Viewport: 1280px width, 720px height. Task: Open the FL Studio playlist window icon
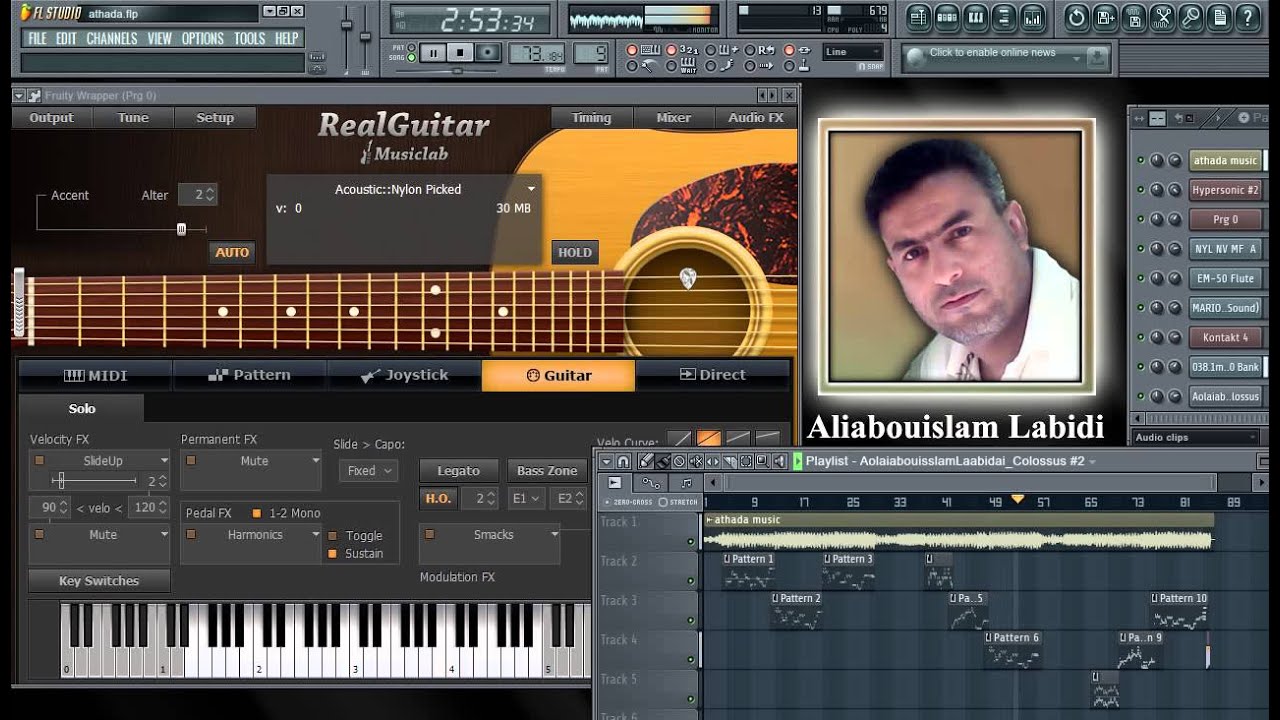tap(918, 17)
